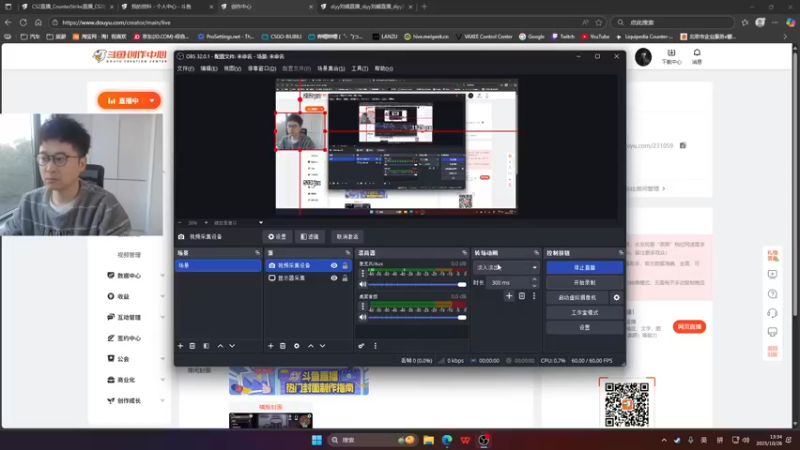This screenshot has height=450, width=800.
Task: Open advanced audio properties in mixer footer
Action: pyautogui.click(x=361, y=346)
